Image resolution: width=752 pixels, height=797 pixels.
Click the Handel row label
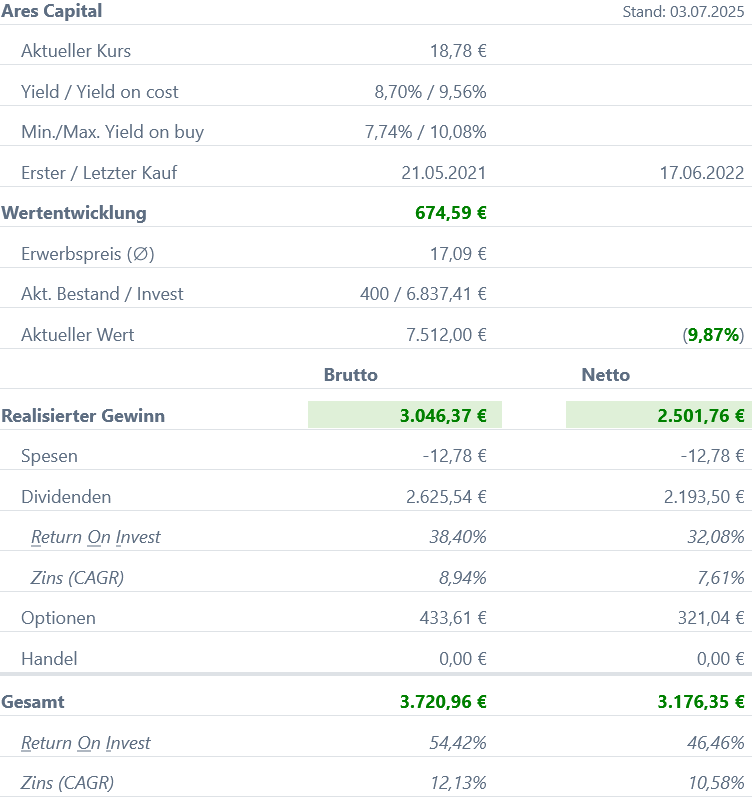pos(49,659)
